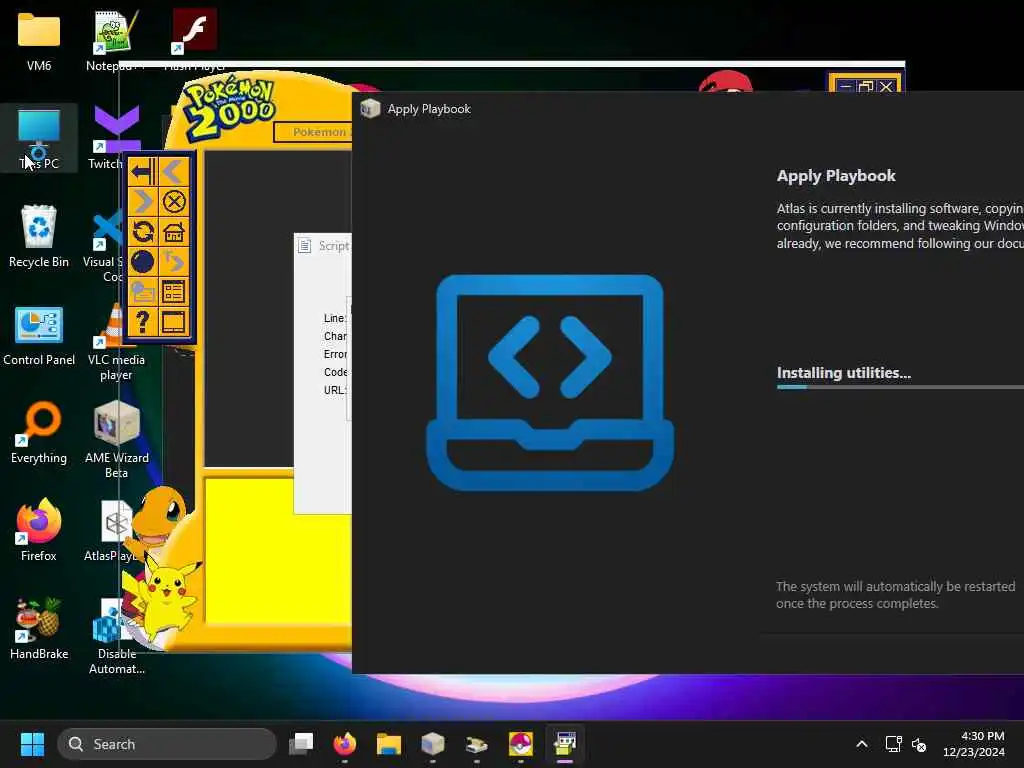Screen dimensions: 1024x768
Task: Open the Windows Start menu
Action: point(32,744)
